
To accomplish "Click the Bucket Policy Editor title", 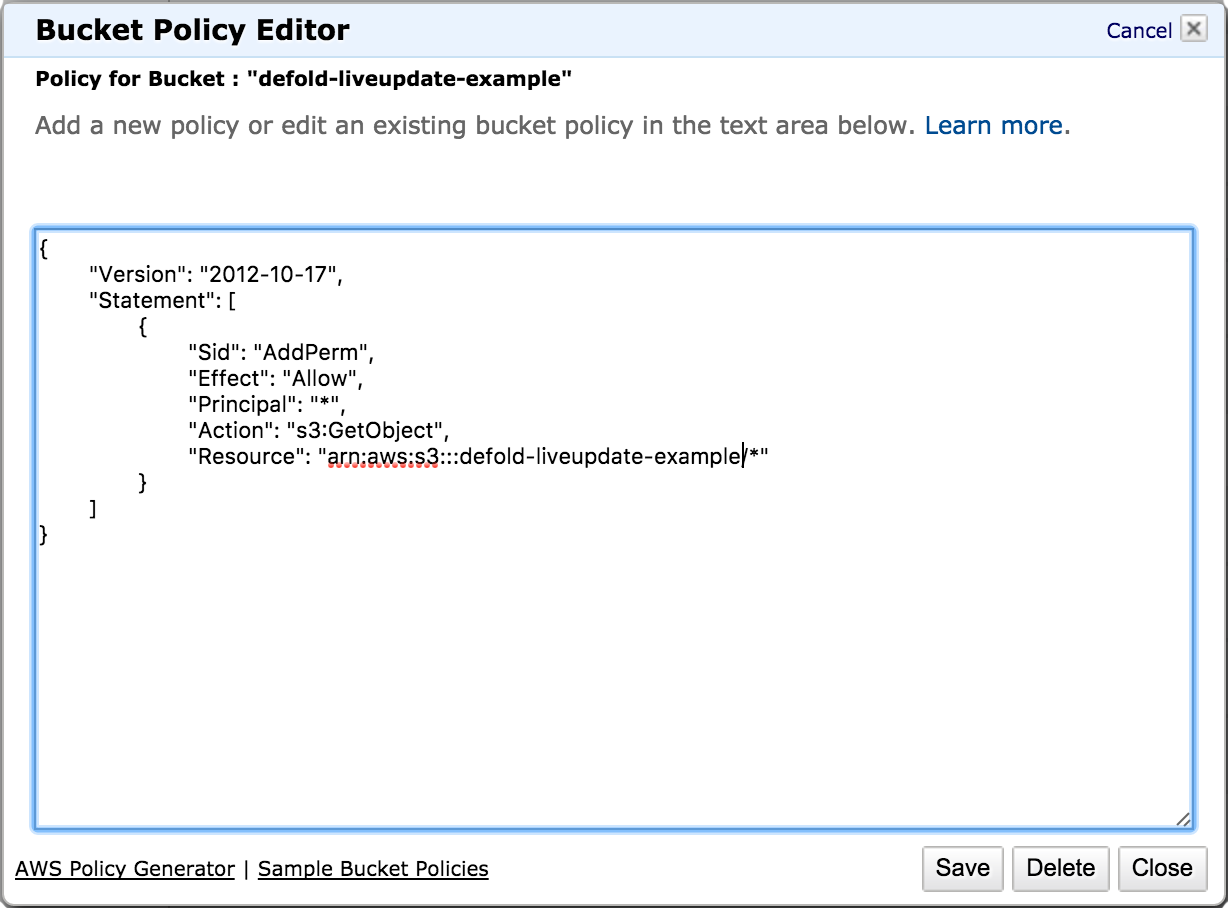I will click(x=192, y=30).
